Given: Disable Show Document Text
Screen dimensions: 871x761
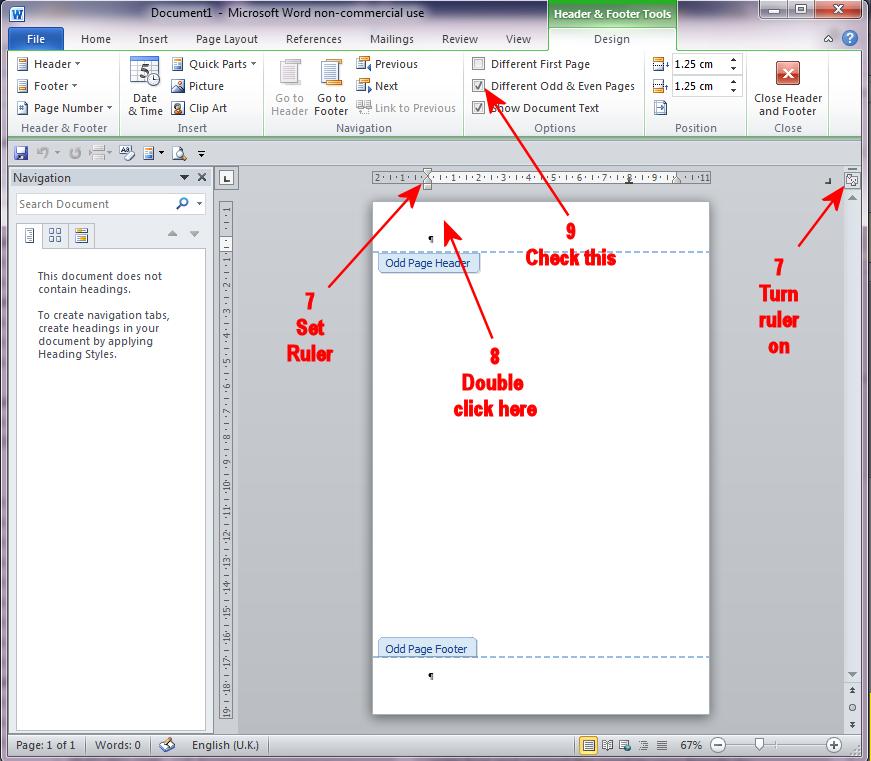Looking at the screenshot, I should pos(478,107).
